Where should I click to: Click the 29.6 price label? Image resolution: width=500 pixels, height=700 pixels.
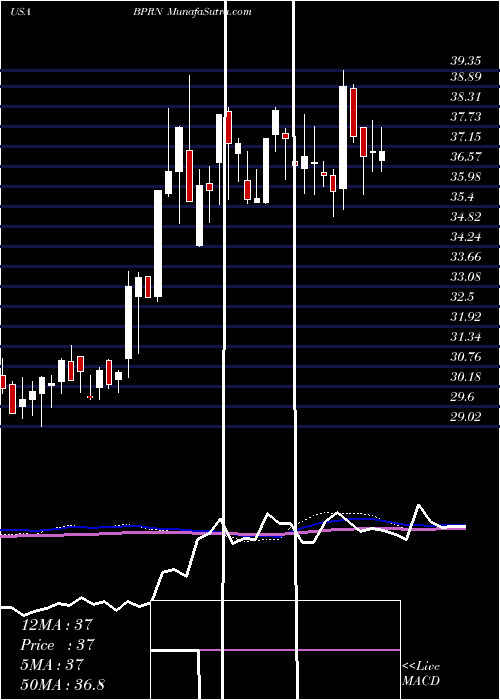(x=462, y=397)
